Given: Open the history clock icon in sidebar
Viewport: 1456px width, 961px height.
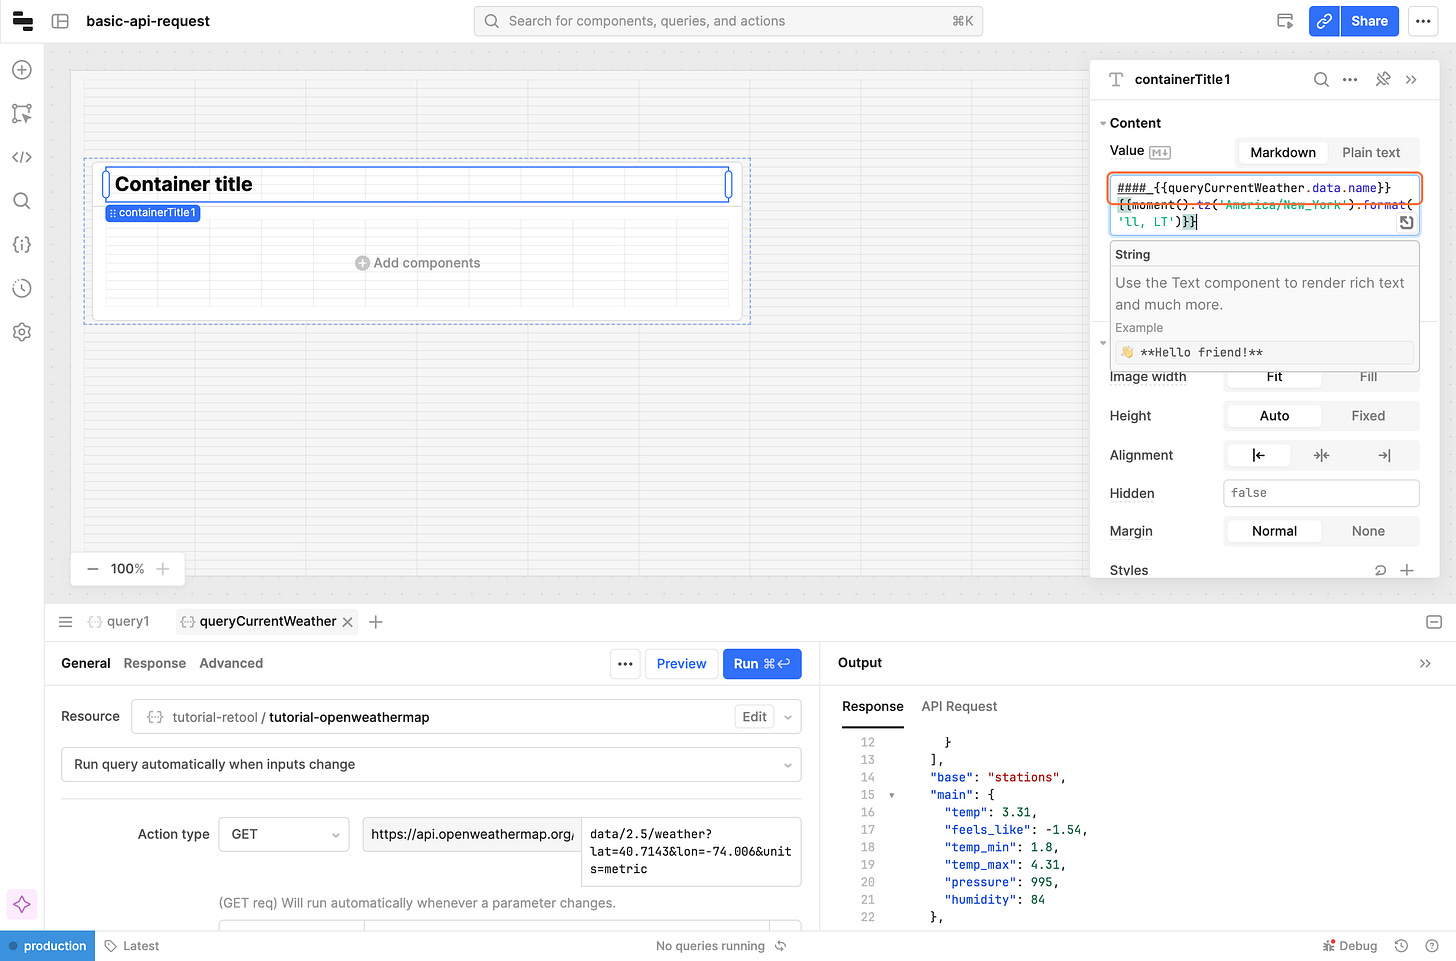Looking at the screenshot, I should [22, 288].
